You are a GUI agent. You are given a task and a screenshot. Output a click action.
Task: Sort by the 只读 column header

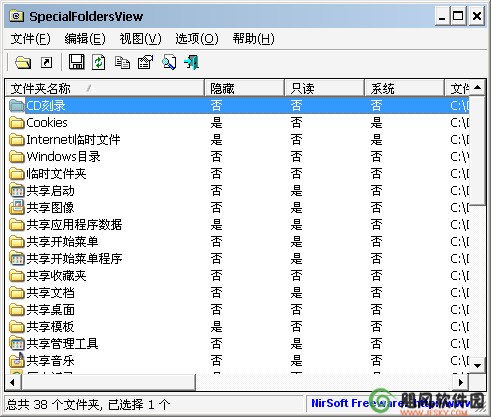324,88
